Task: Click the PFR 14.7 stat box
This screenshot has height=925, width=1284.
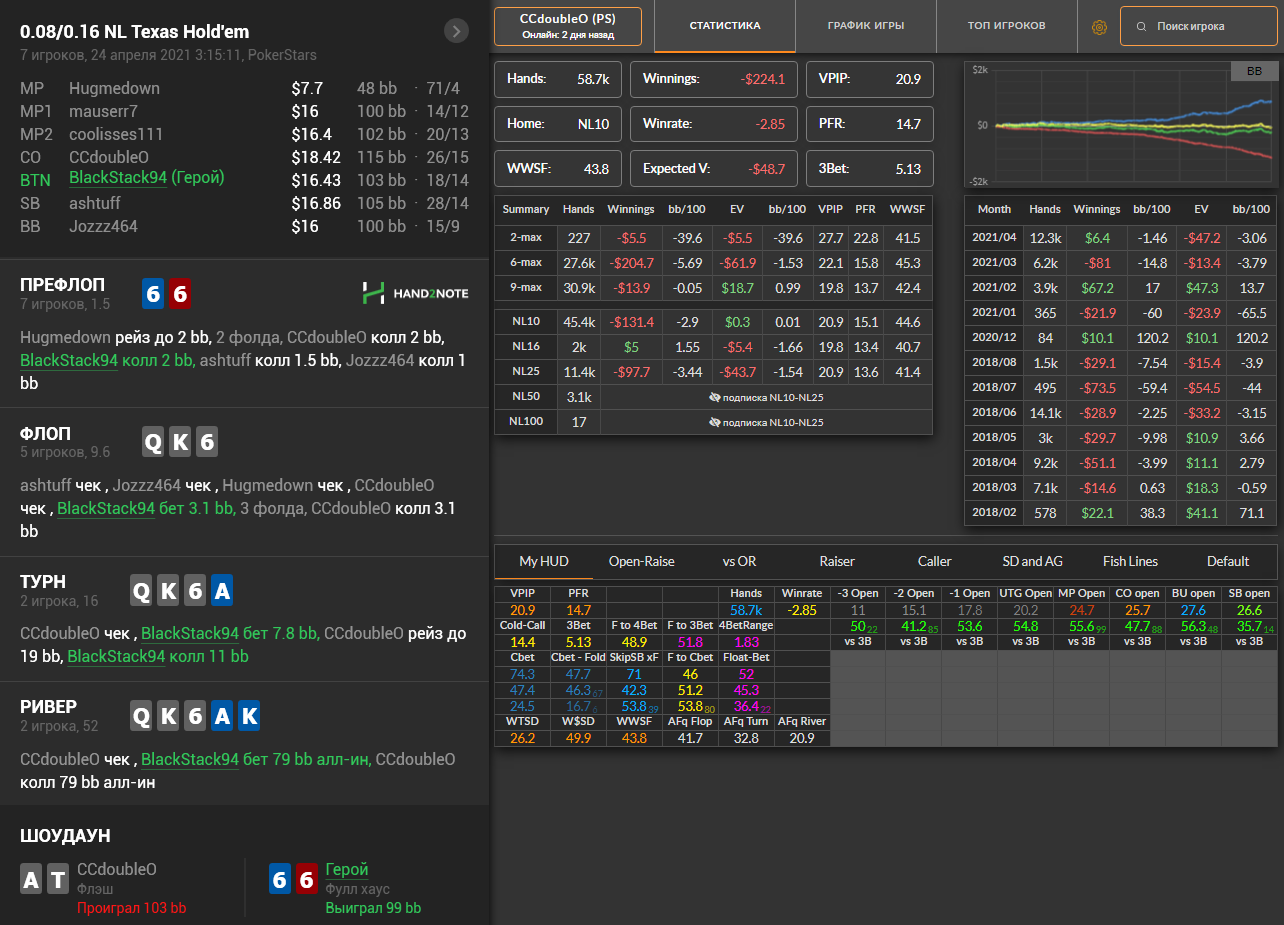Action: 870,124
